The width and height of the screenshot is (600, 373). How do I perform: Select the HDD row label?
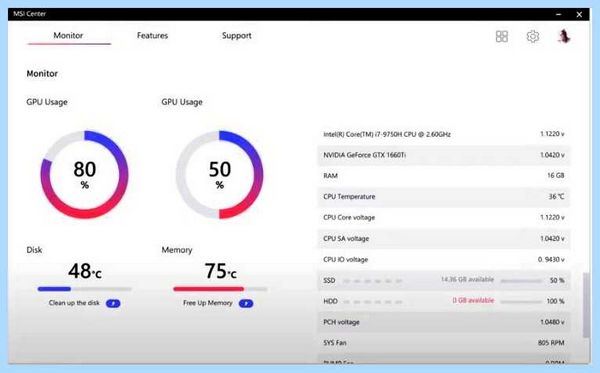click(x=330, y=301)
